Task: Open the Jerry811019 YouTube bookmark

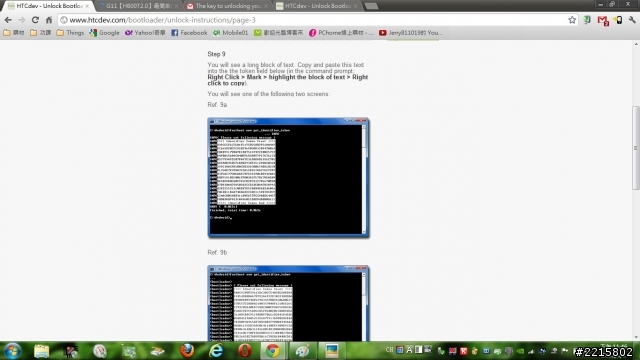Action: point(410,33)
